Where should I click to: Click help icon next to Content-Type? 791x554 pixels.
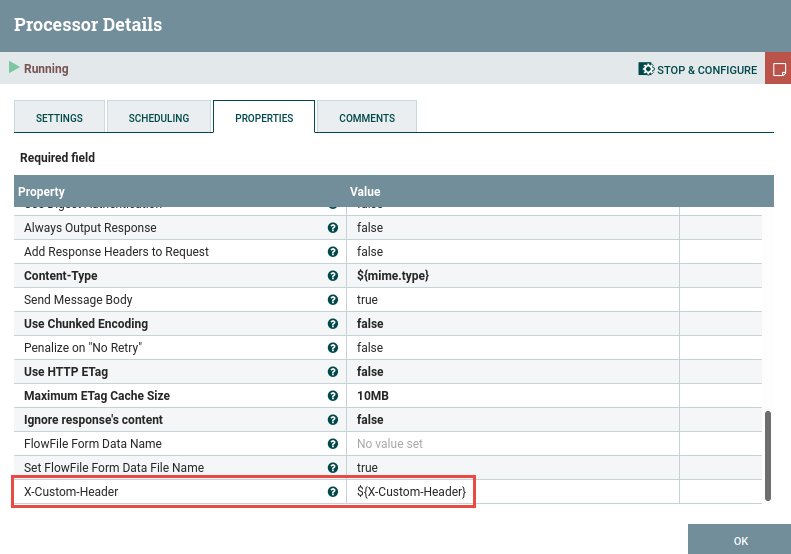pyautogui.click(x=333, y=276)
